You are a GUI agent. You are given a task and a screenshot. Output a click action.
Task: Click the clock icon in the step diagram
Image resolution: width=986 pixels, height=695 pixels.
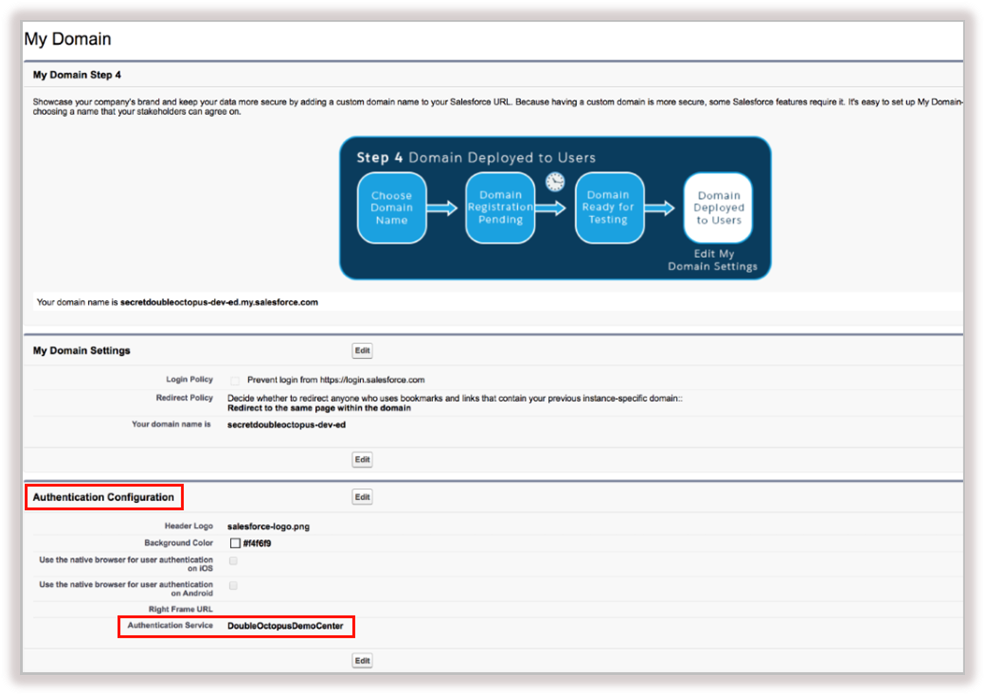coord(555,182)
